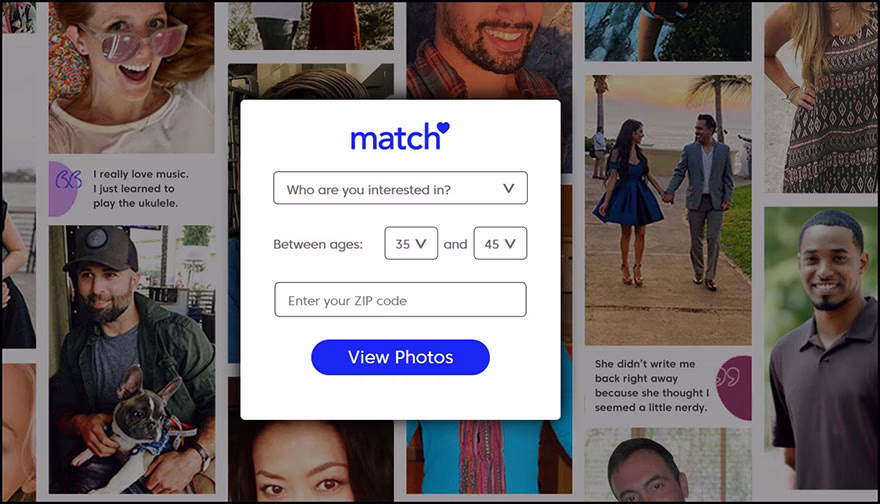880x504 pixels.
Task: Select the dark-haired woman's photo at bottom
Action: [x=310, y=460]
